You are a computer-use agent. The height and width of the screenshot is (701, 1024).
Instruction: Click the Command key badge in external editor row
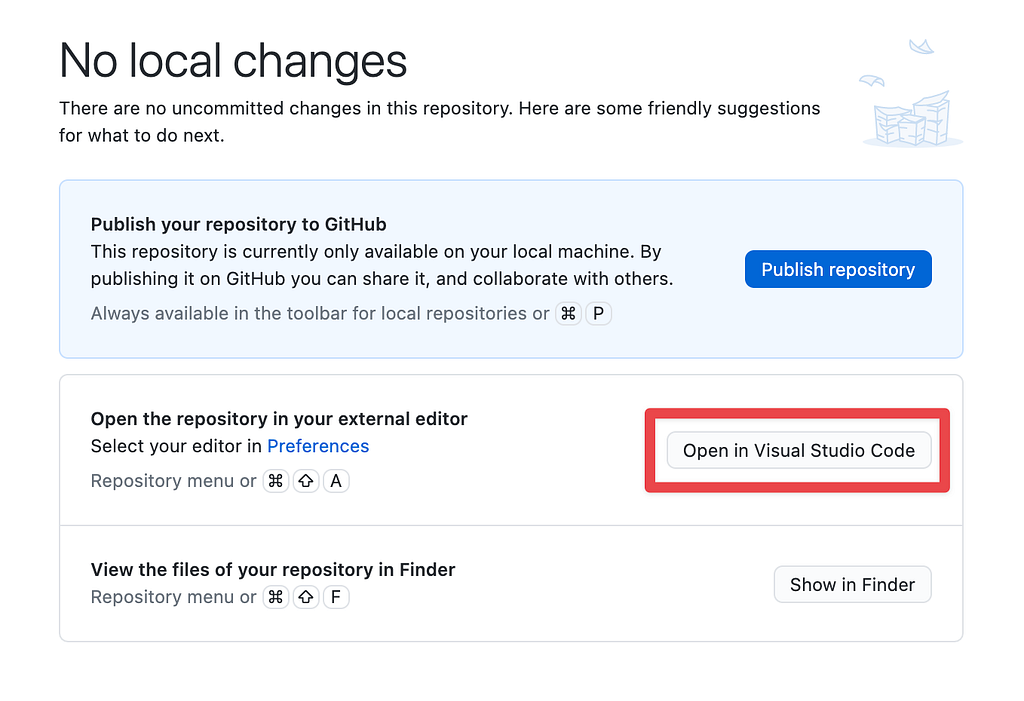click(x=276, y=481)
